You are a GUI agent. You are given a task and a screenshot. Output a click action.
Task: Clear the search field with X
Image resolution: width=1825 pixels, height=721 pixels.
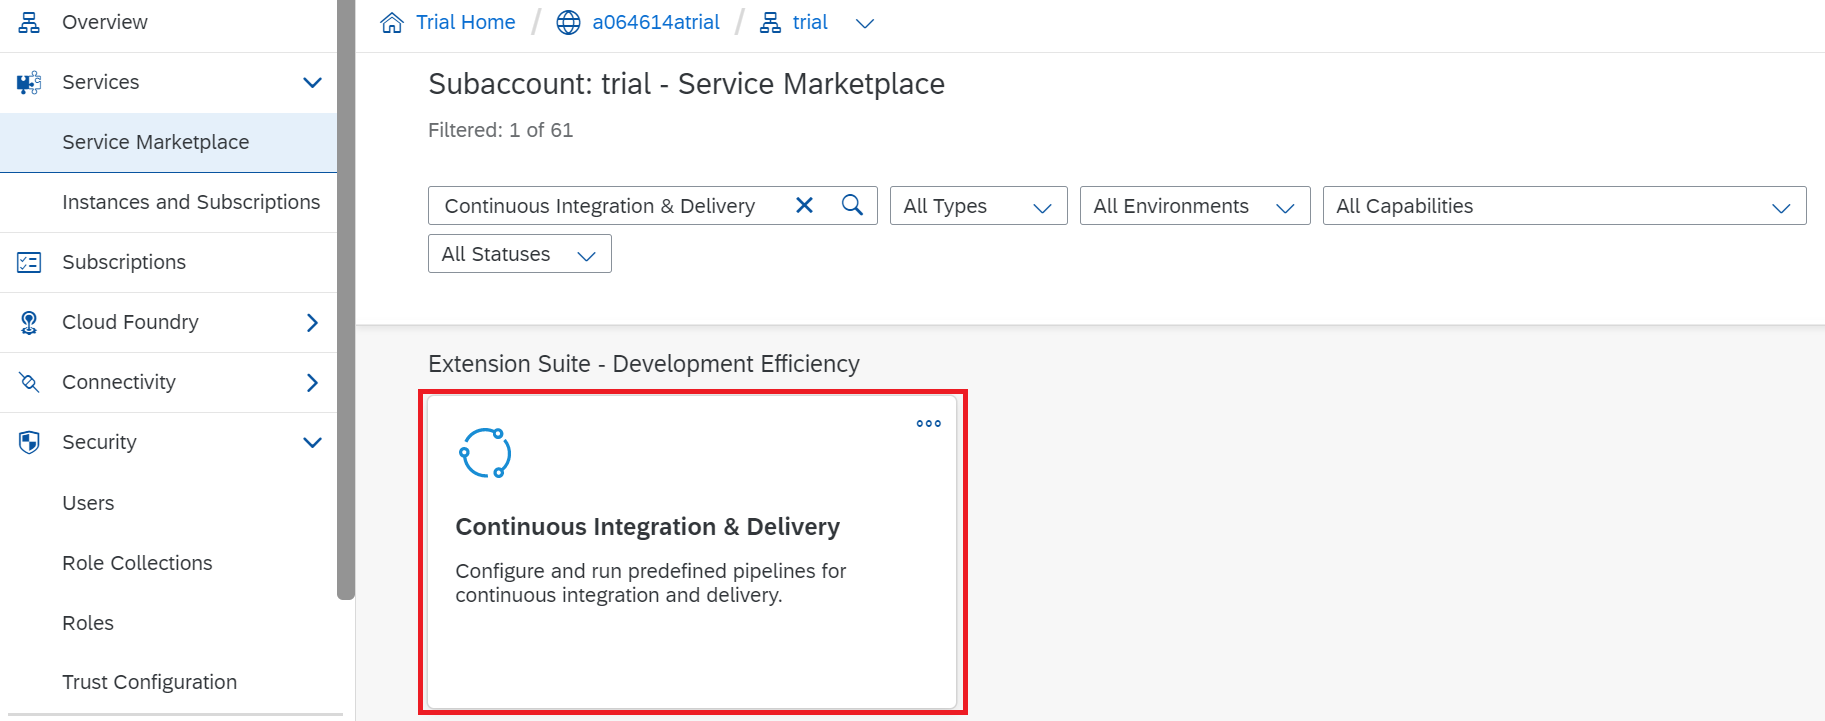tap(804, 205)
